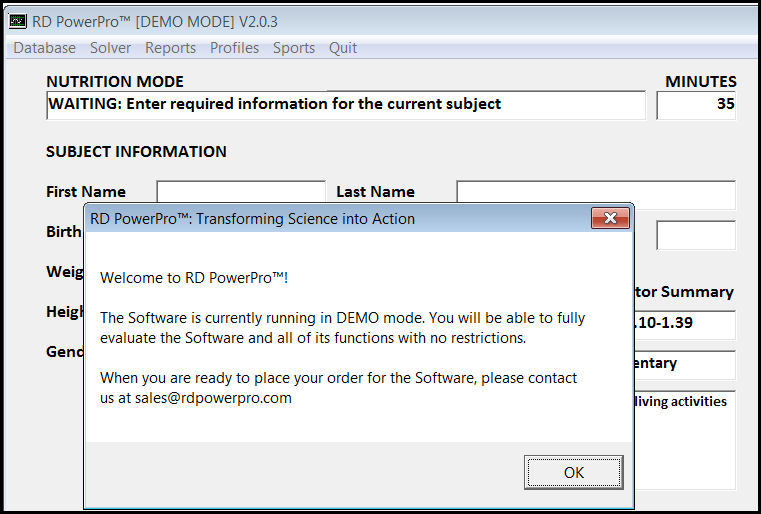Click the SUBJECT INFORMATION heading
The height and width of the screenshot is (514, 761).
[136, 151]
